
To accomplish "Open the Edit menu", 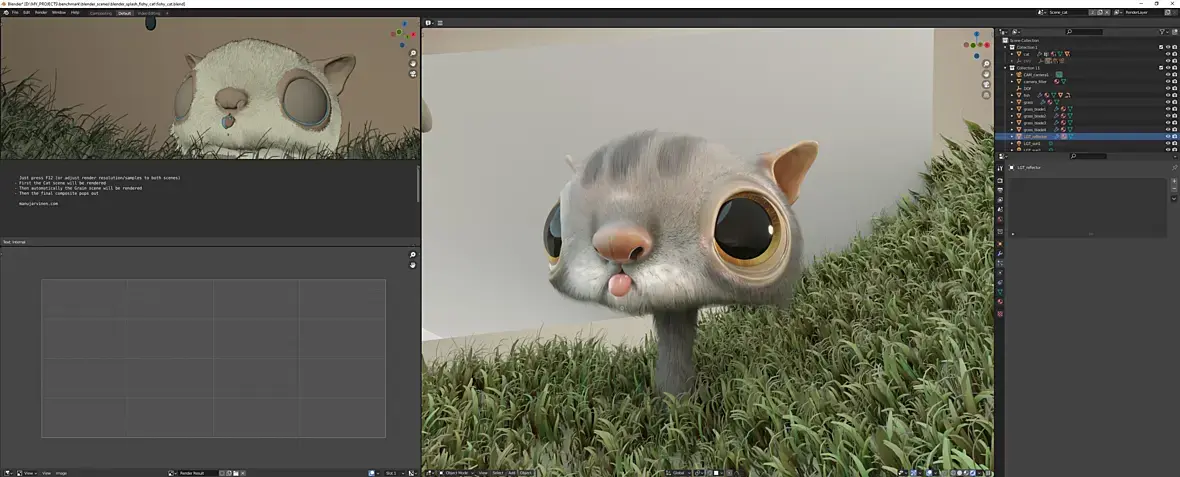I will [26, 13].
